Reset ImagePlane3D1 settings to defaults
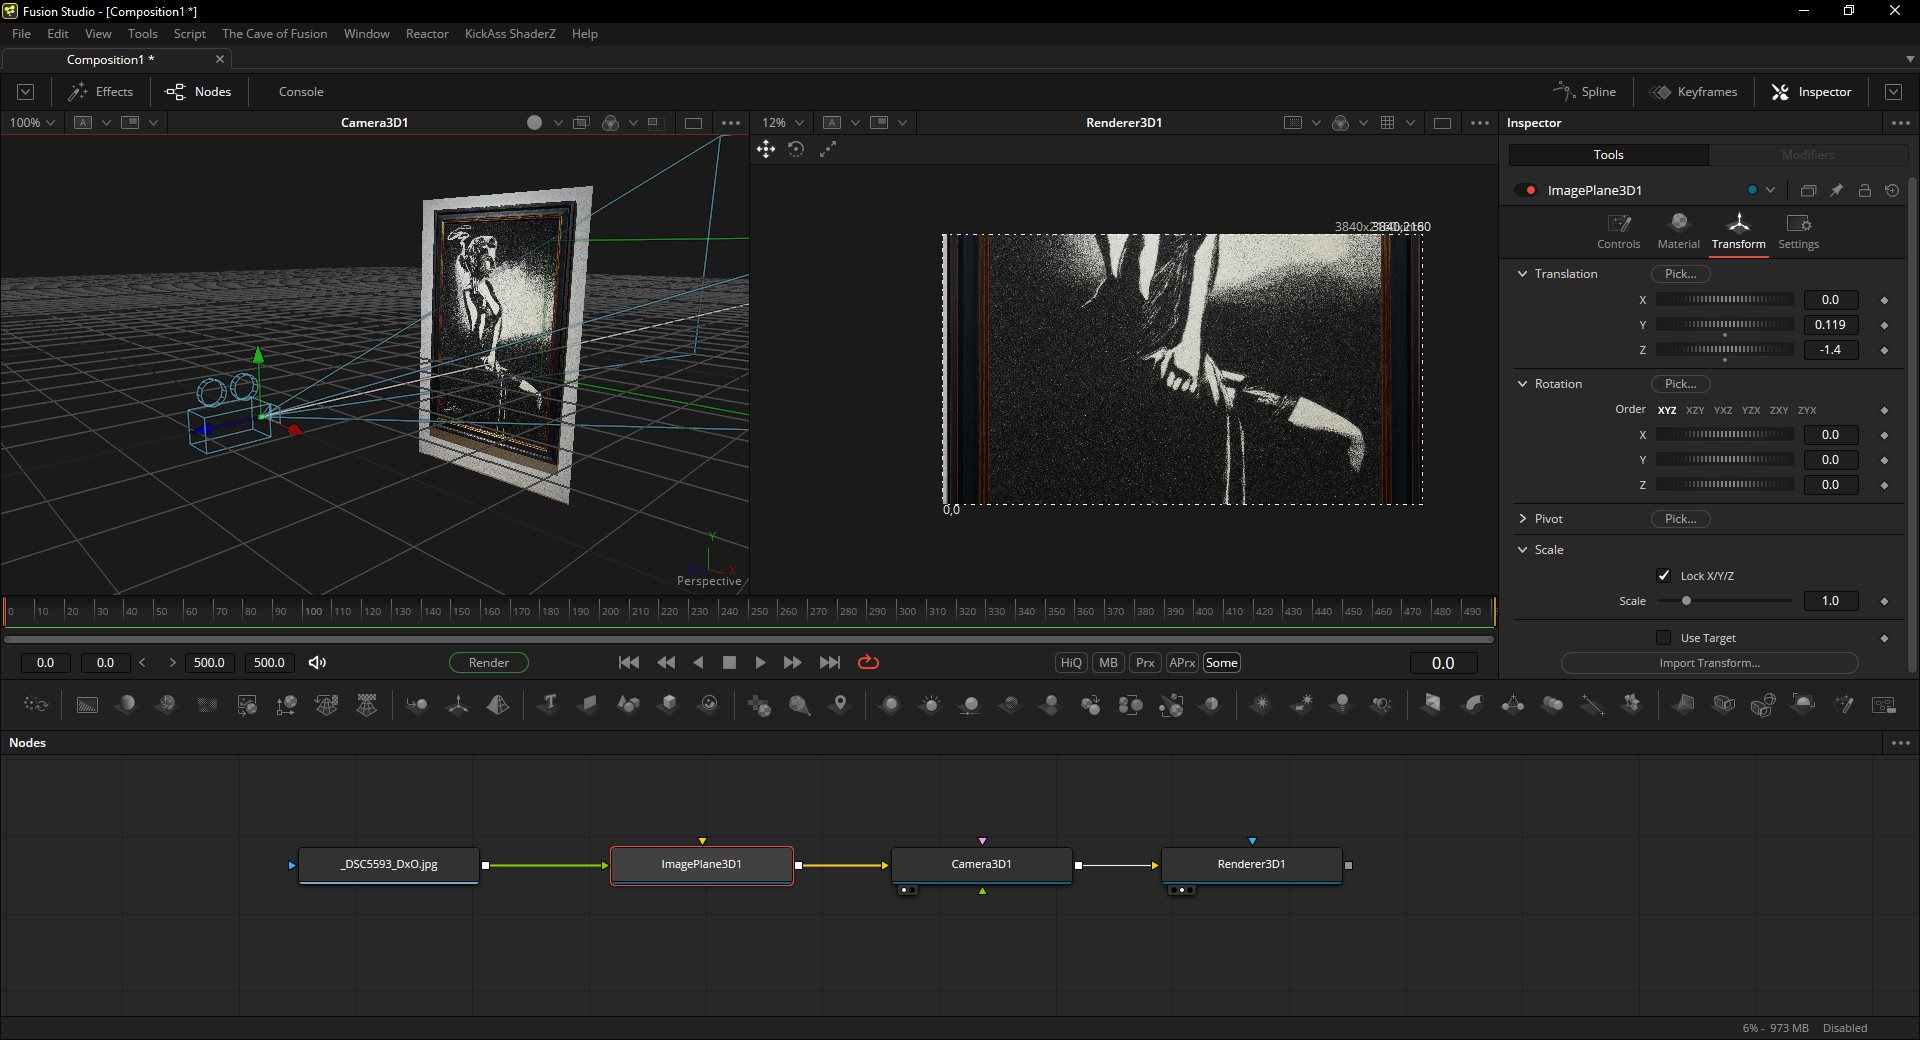Image resolution: width=1920 pixels, height=1040 pixels. click(1892, 190)
